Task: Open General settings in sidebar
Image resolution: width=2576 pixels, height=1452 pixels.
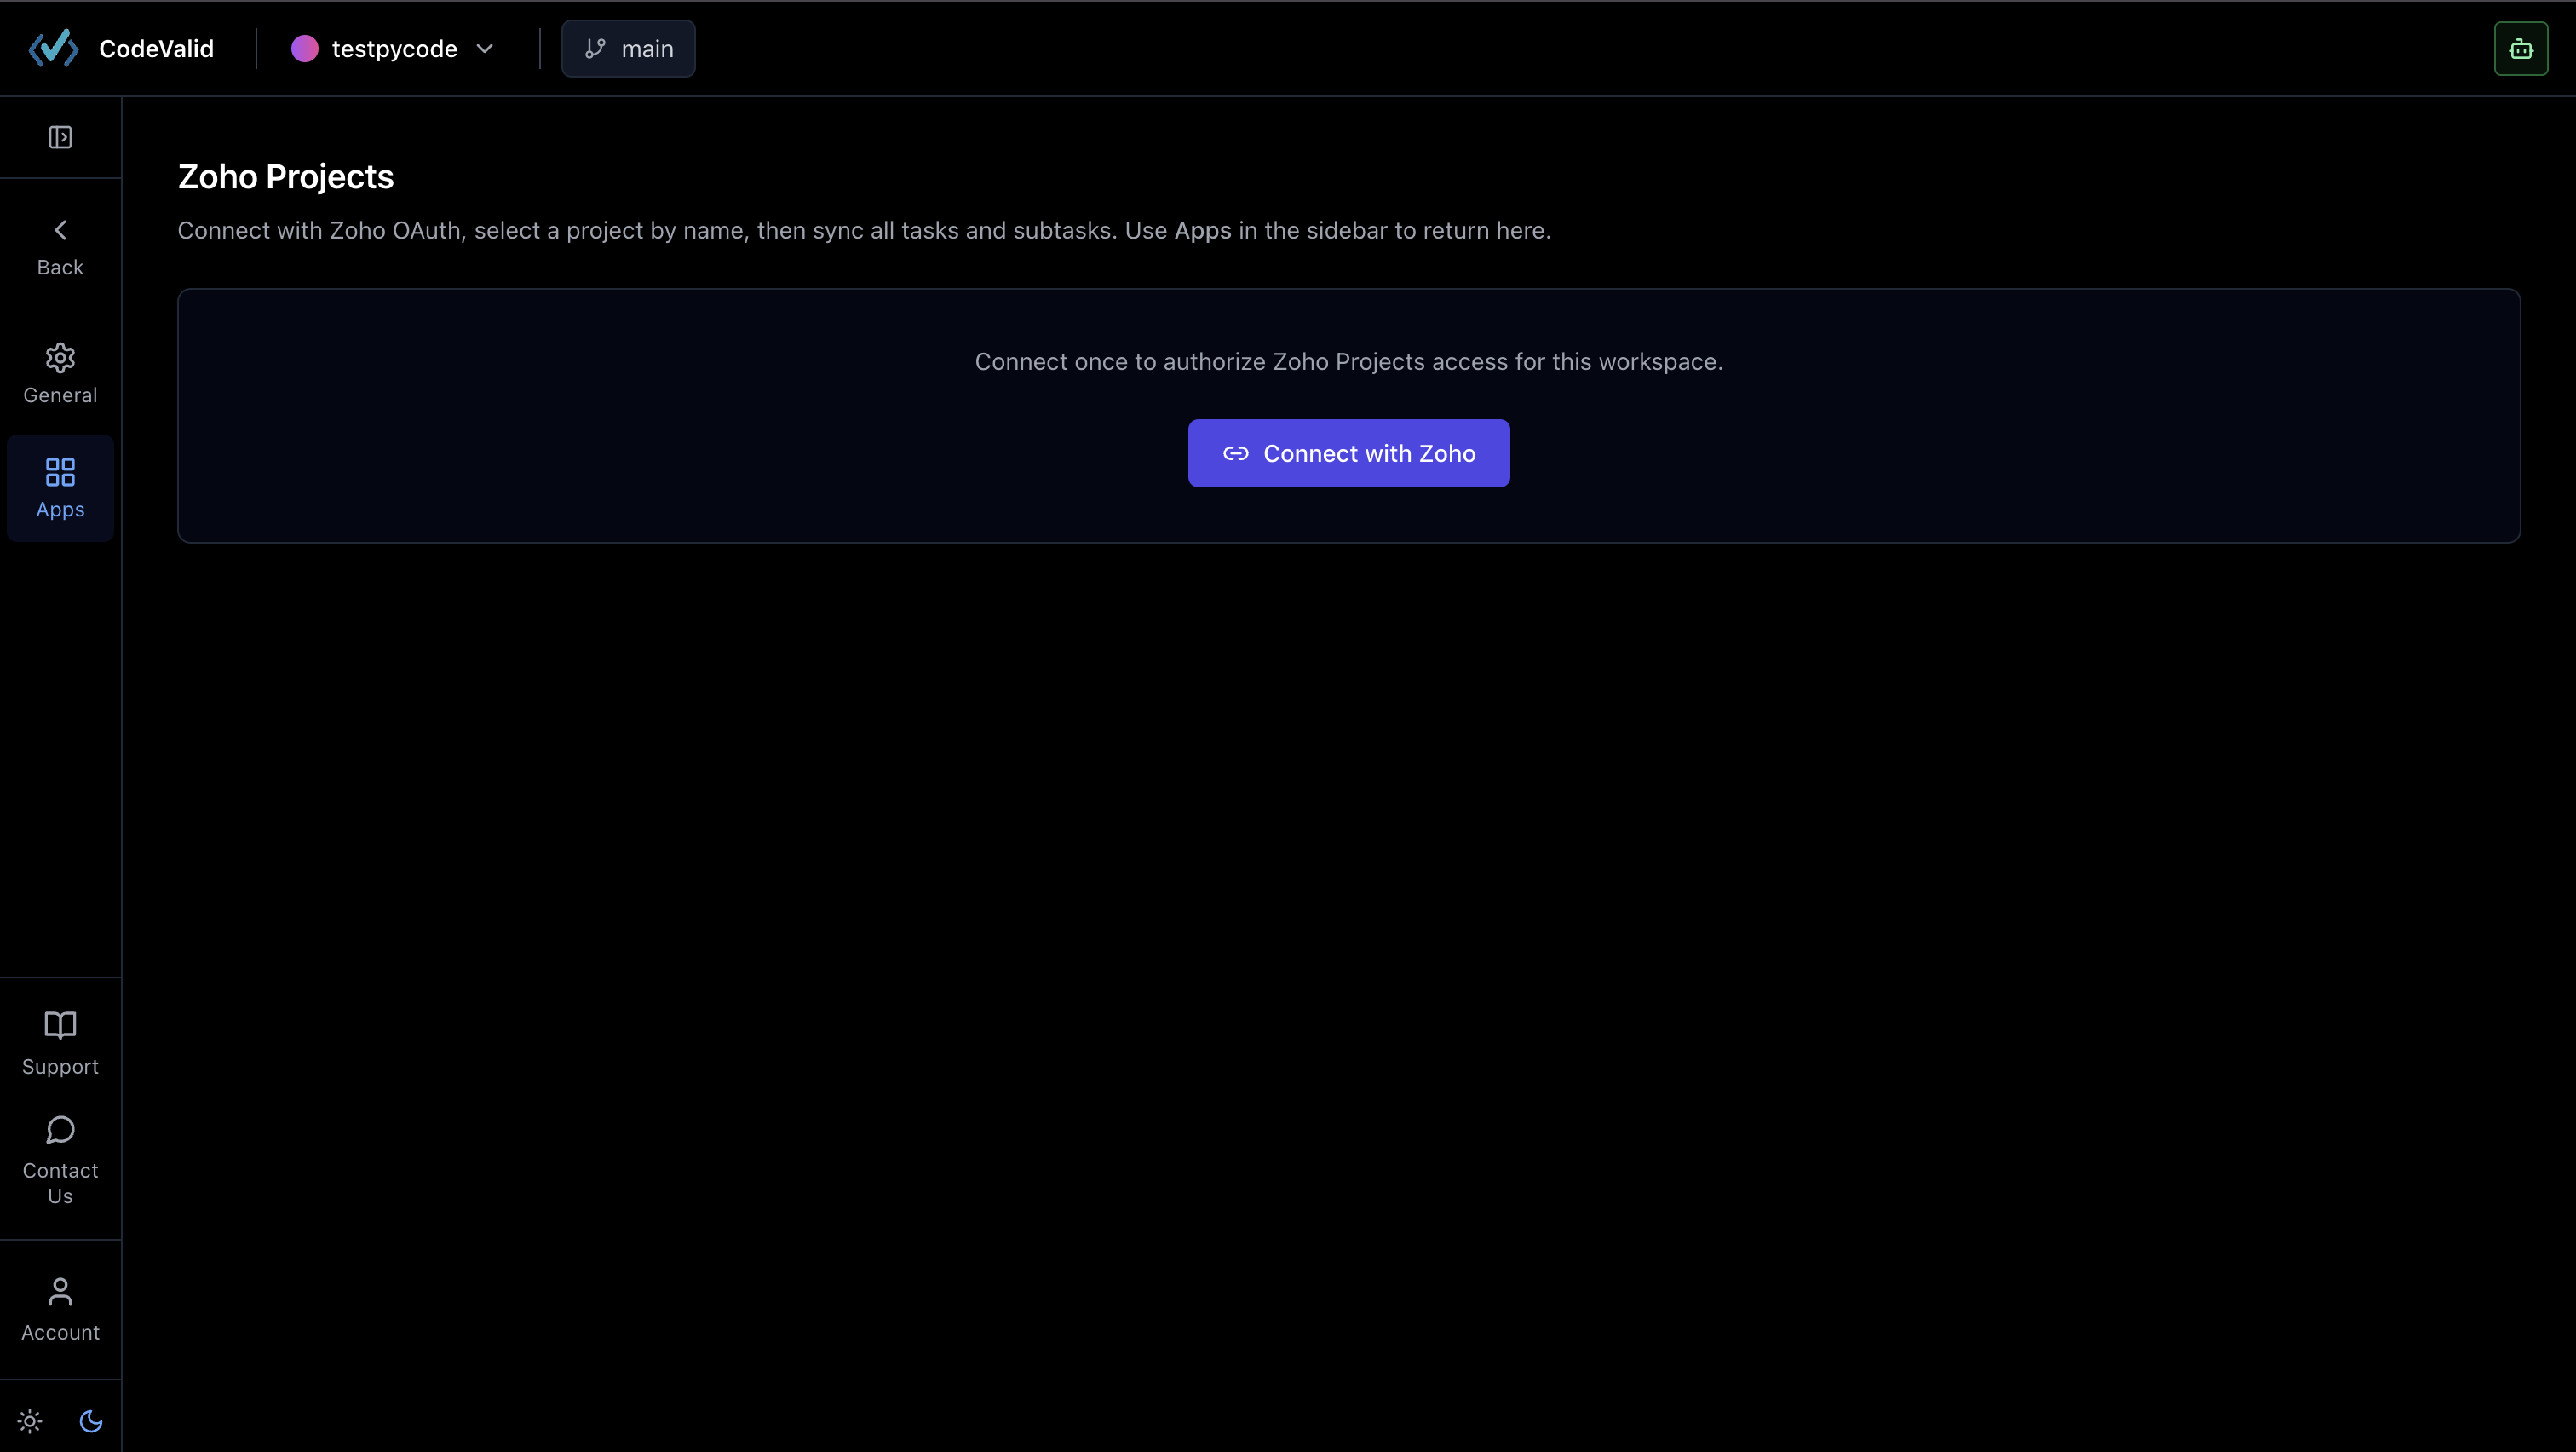Action: 60,375
